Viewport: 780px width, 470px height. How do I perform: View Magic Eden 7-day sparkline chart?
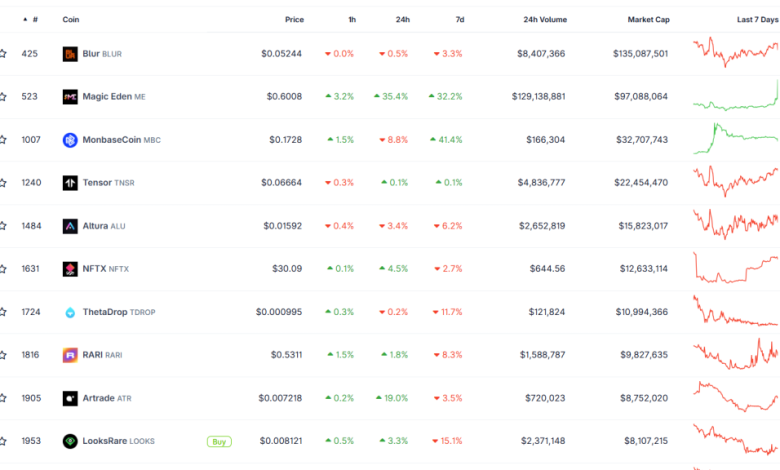735,97
